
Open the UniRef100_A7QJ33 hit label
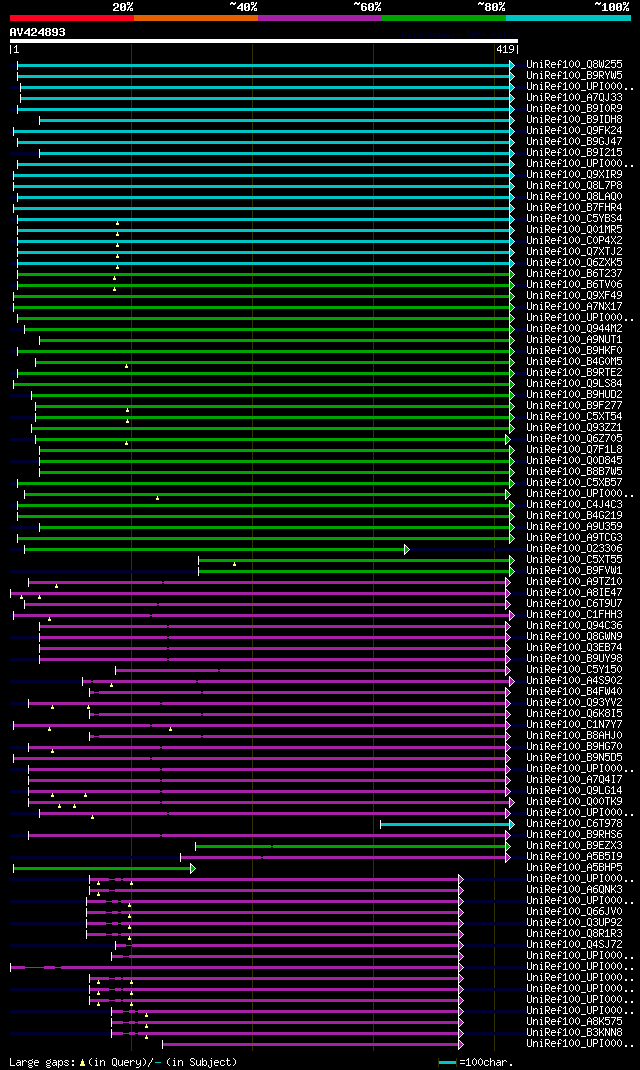574,98
